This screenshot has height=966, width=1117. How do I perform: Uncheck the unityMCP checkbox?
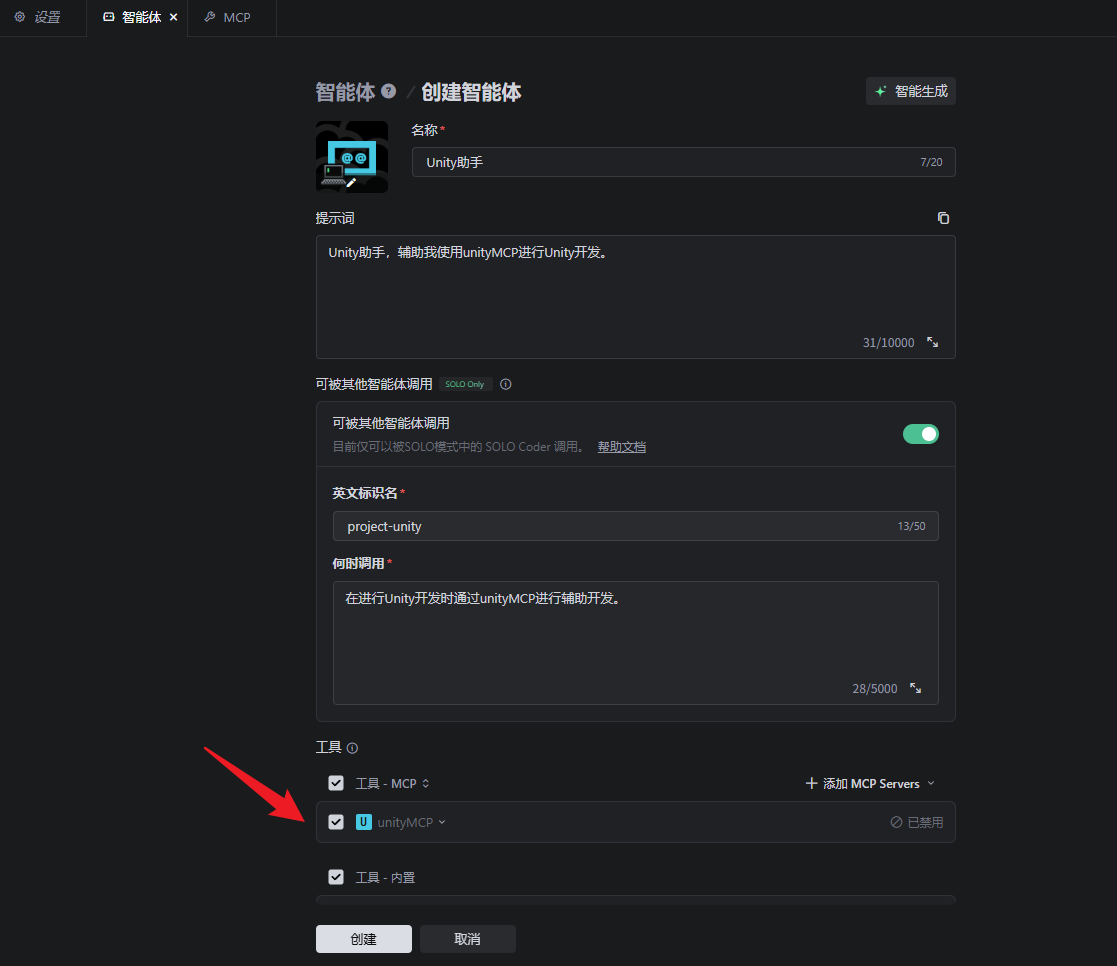coord(336,822)
